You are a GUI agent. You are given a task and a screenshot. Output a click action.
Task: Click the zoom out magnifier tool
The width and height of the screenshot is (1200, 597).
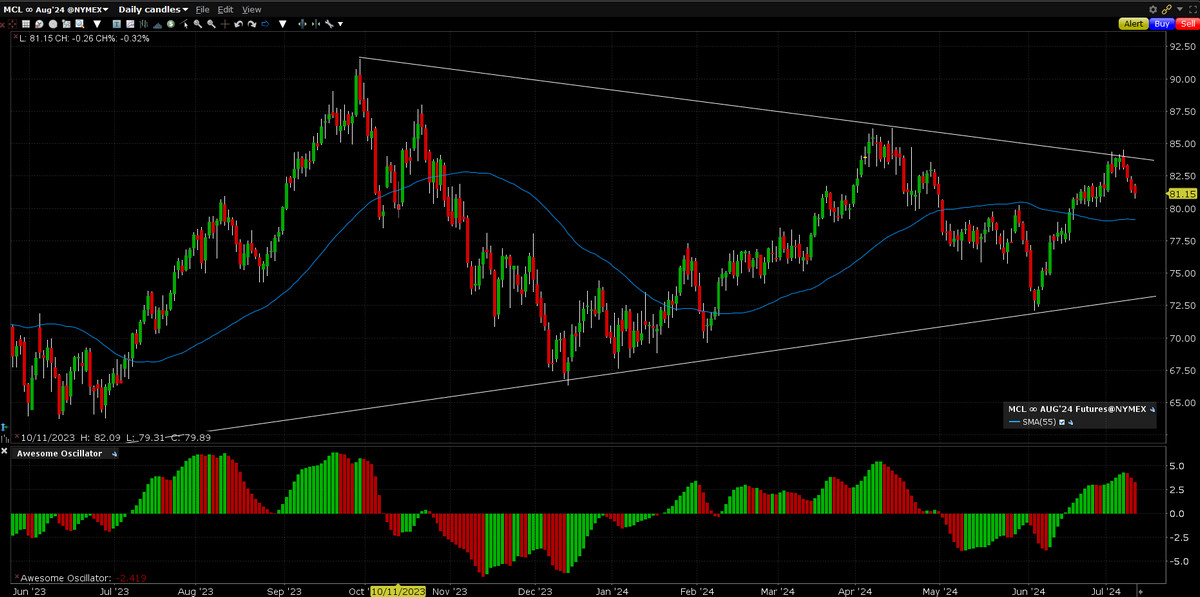click(210, 23)
